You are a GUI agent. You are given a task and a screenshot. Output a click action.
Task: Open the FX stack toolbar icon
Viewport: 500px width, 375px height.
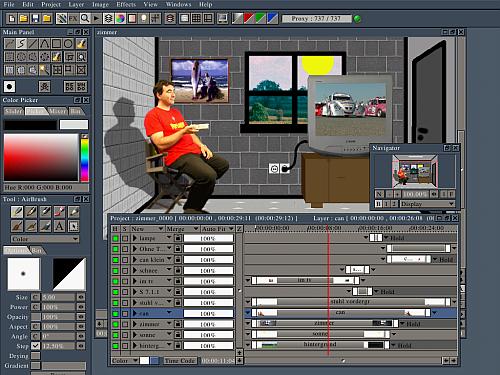click(73, 18)
